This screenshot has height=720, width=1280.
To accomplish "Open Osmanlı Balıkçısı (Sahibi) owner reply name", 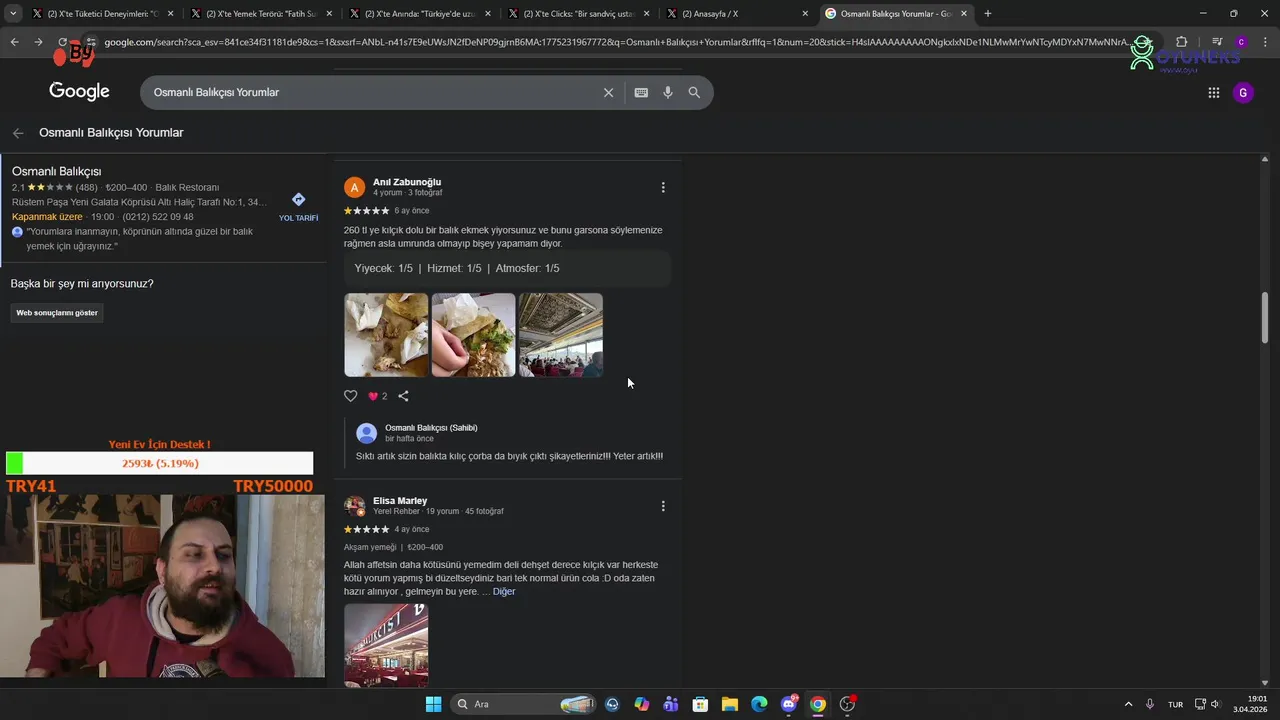I will pyautogui.click(x=431, y=428).
